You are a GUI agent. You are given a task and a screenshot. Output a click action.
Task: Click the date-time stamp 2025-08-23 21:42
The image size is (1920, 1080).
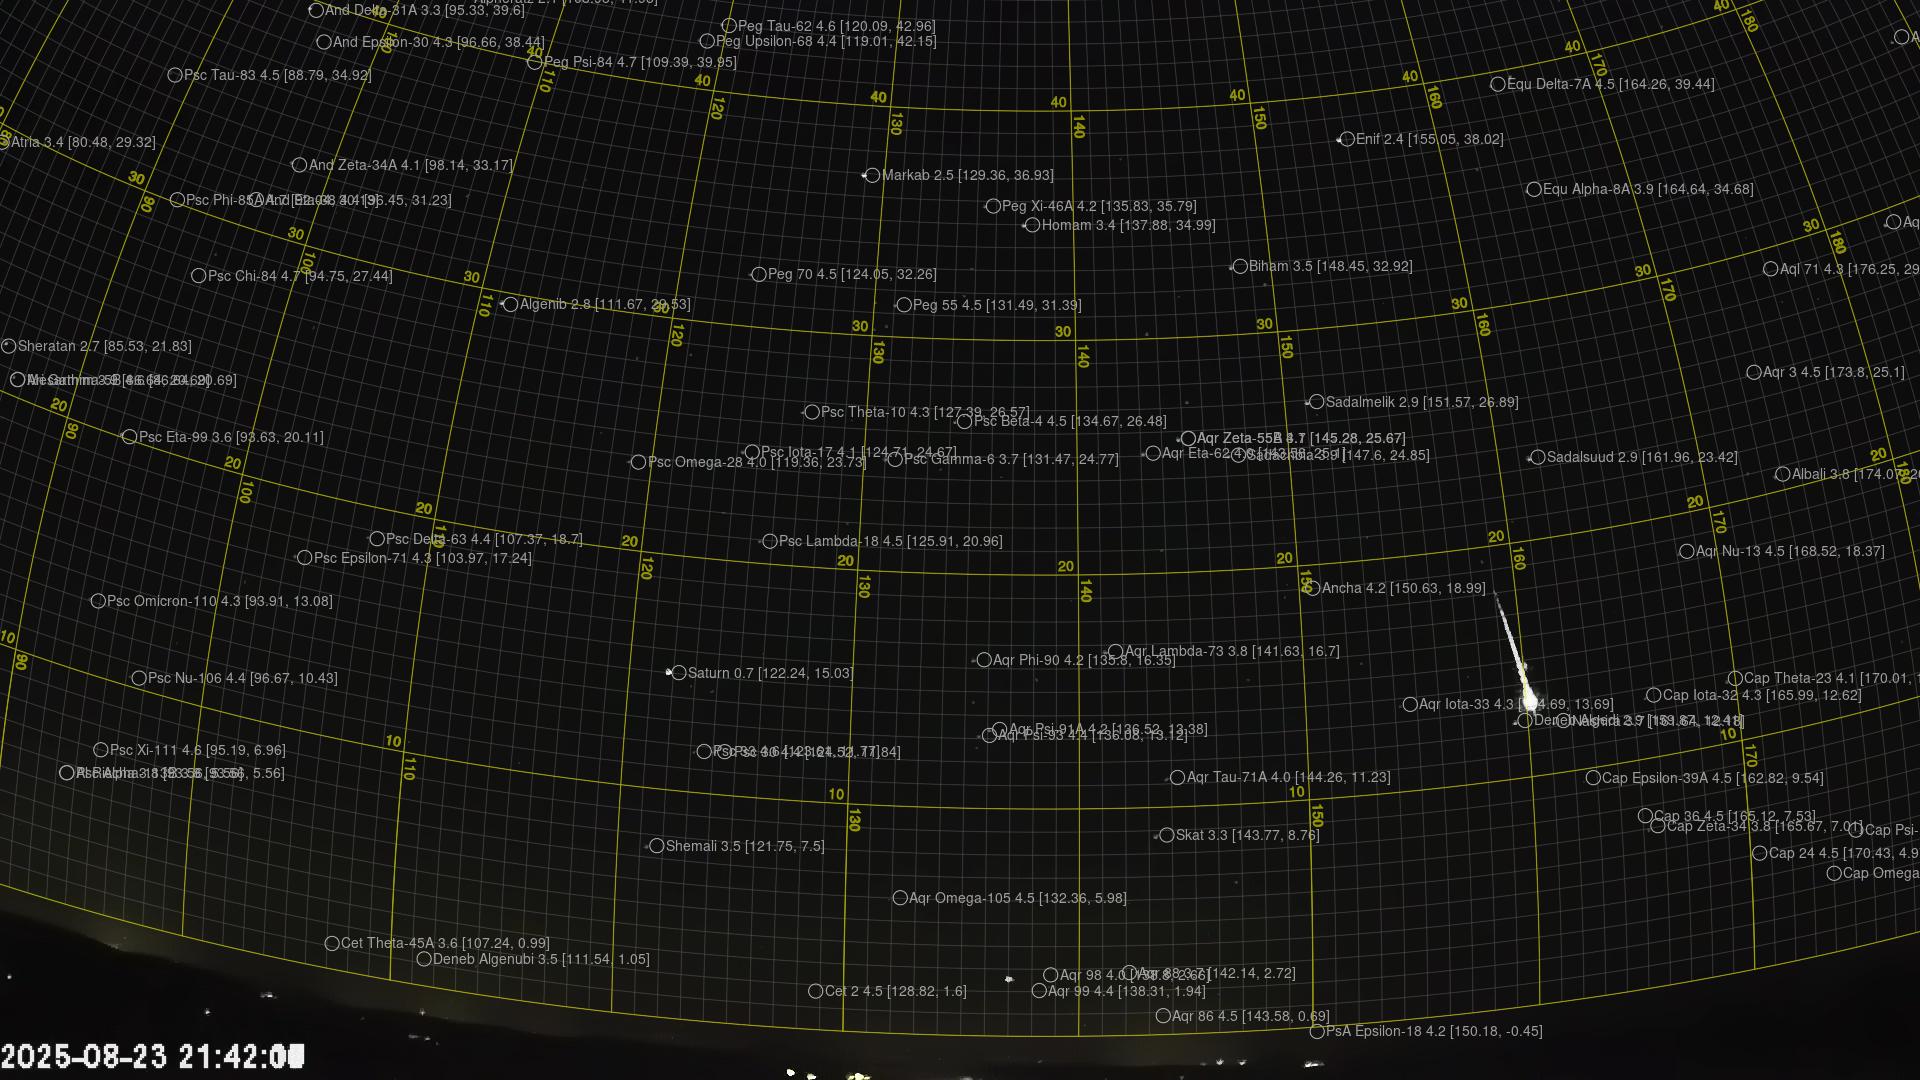tap(152, 1056)
